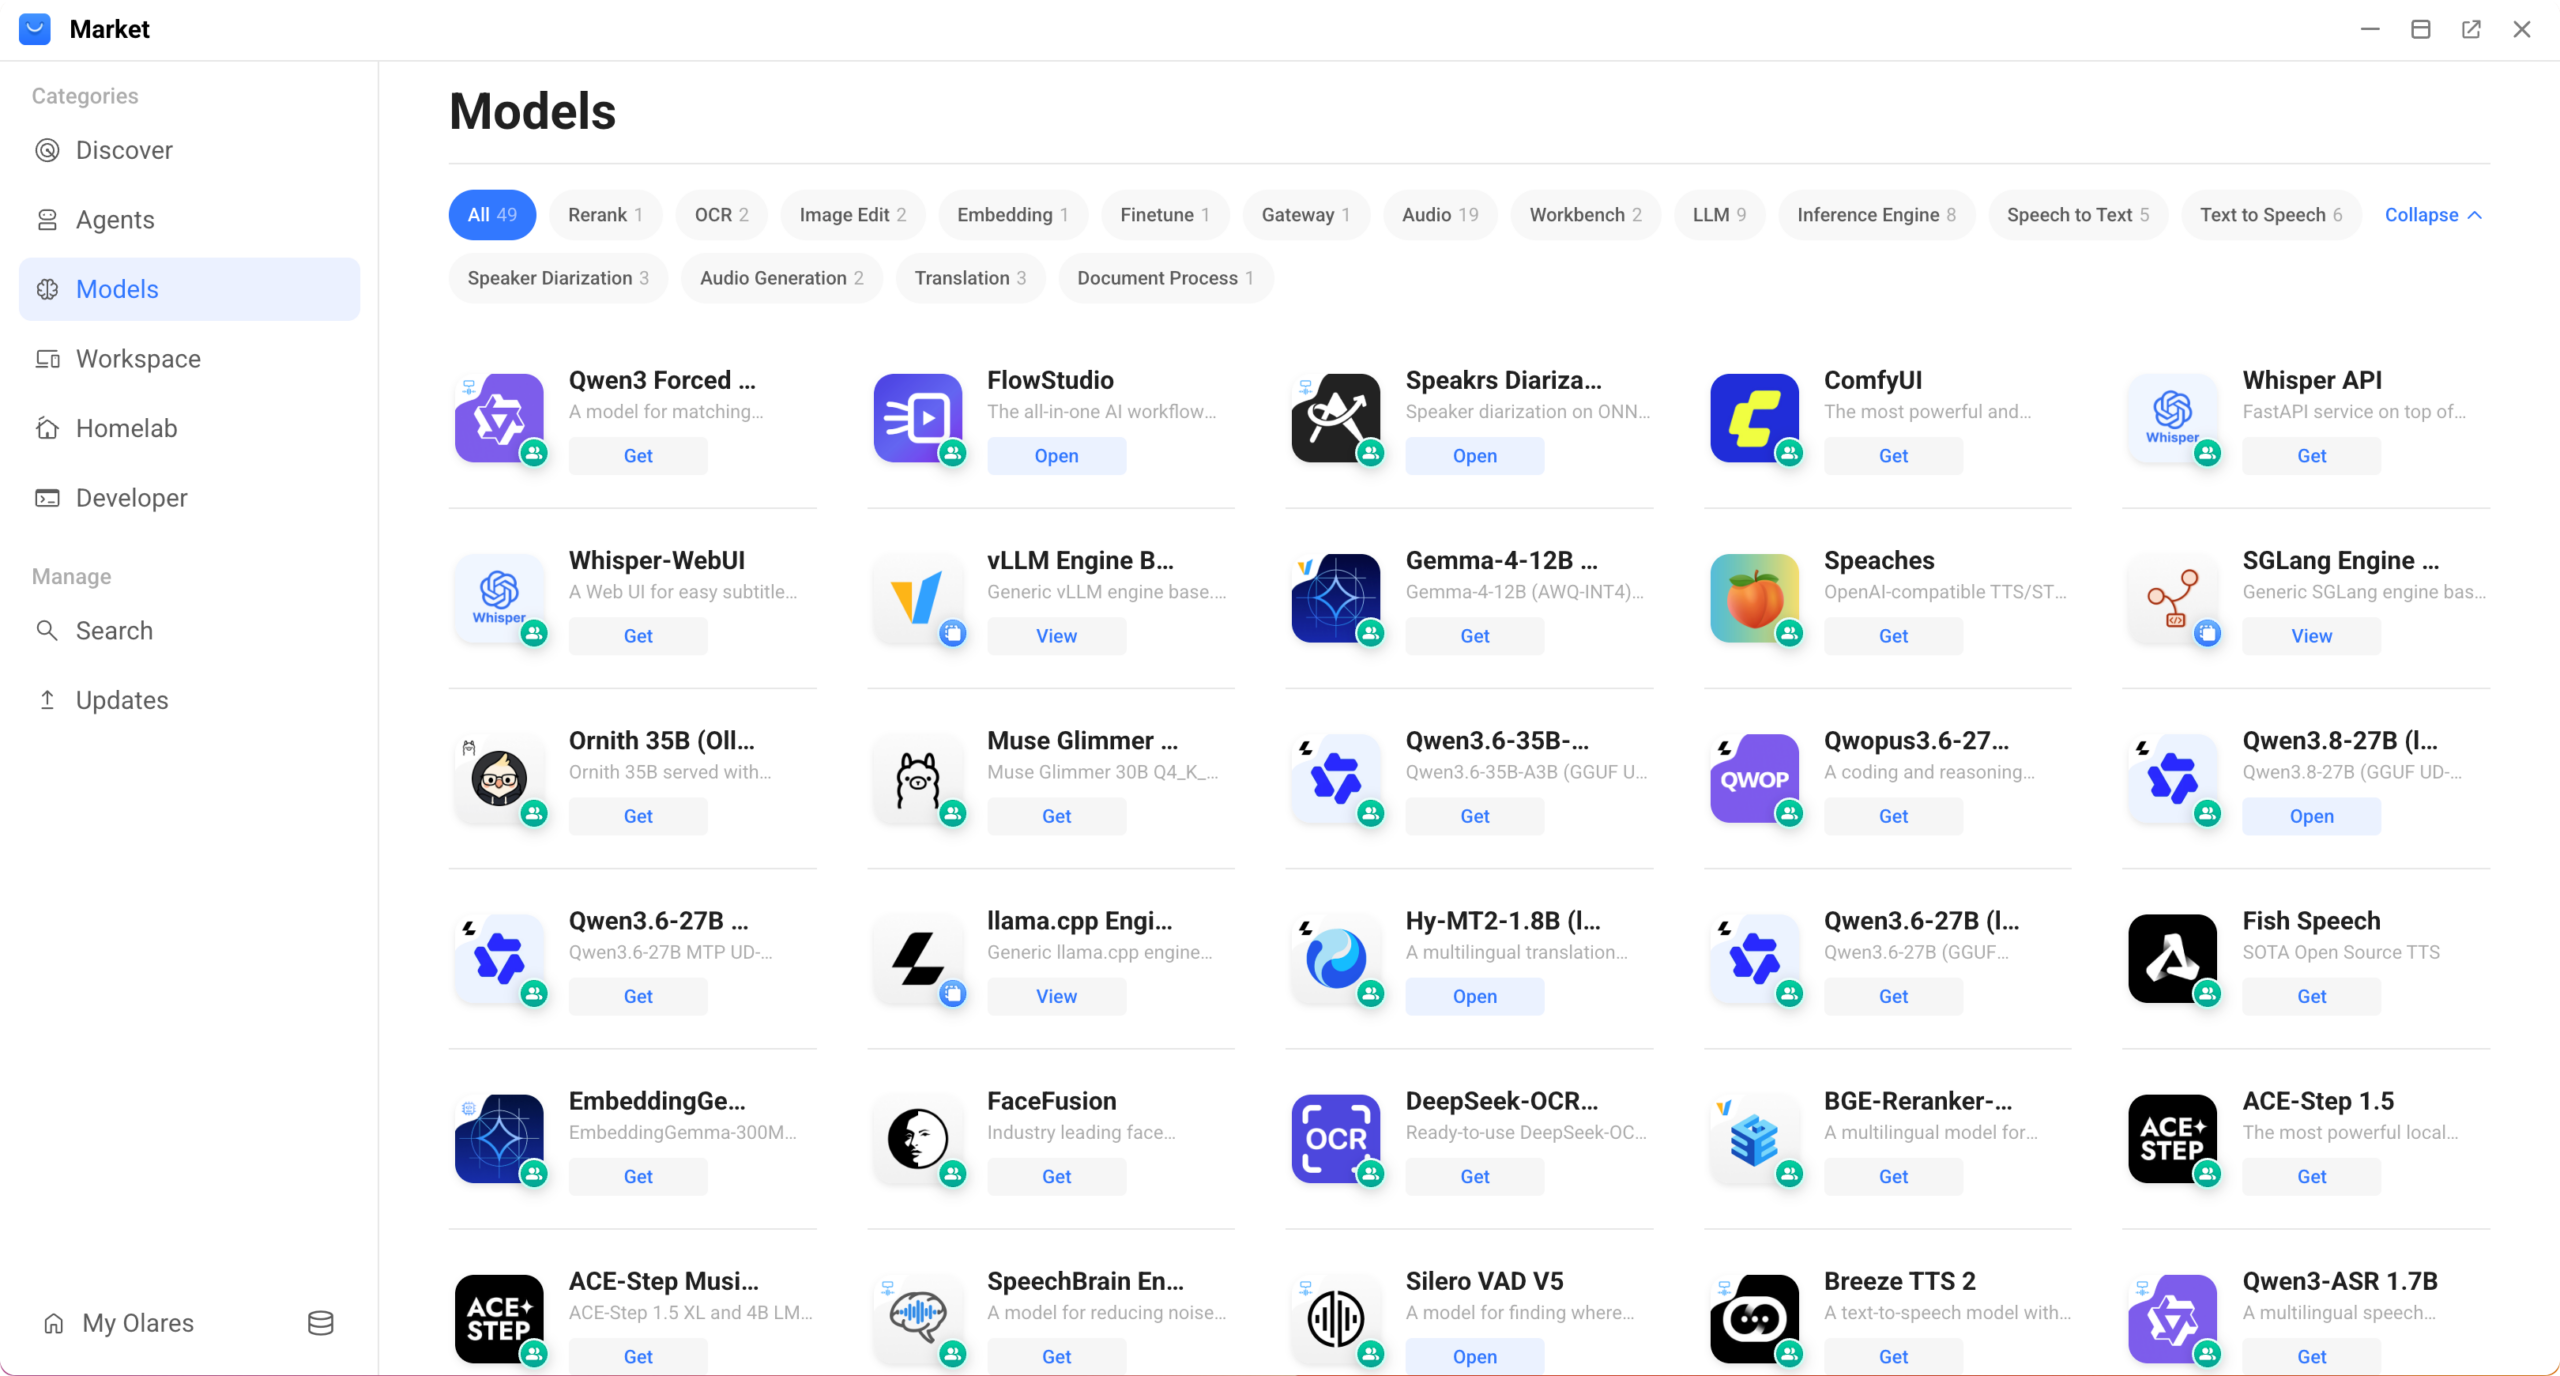Show LLM models only
Screen dimensions: 2560x1376
tap(1719, 215)
